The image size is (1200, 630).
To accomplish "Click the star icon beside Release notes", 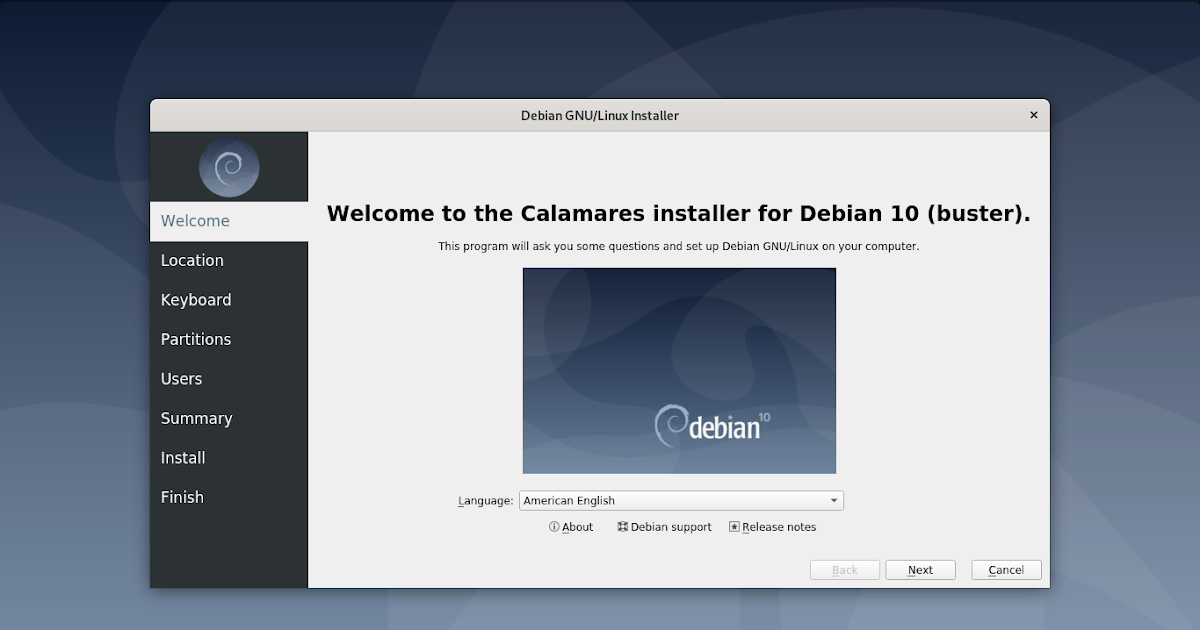I will 733,526.
